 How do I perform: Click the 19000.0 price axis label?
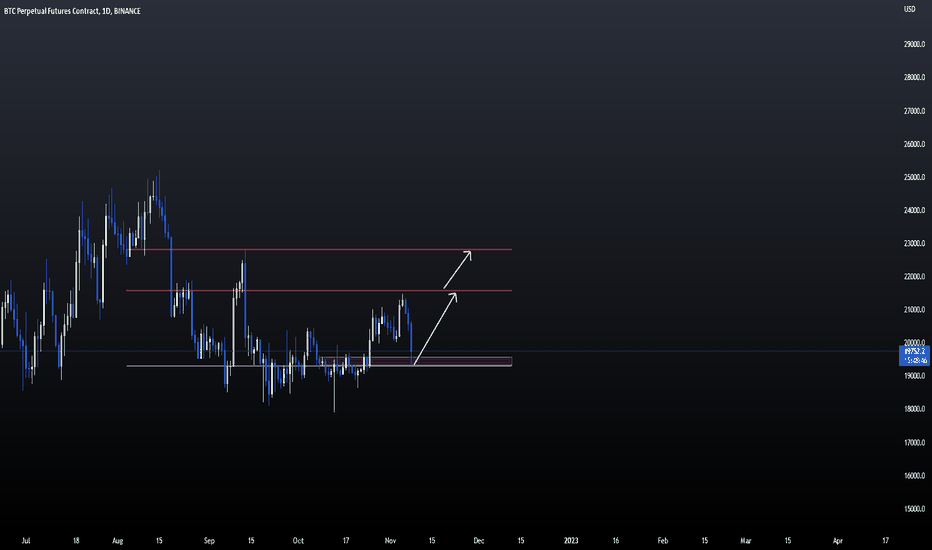click(x=914, y=376)
